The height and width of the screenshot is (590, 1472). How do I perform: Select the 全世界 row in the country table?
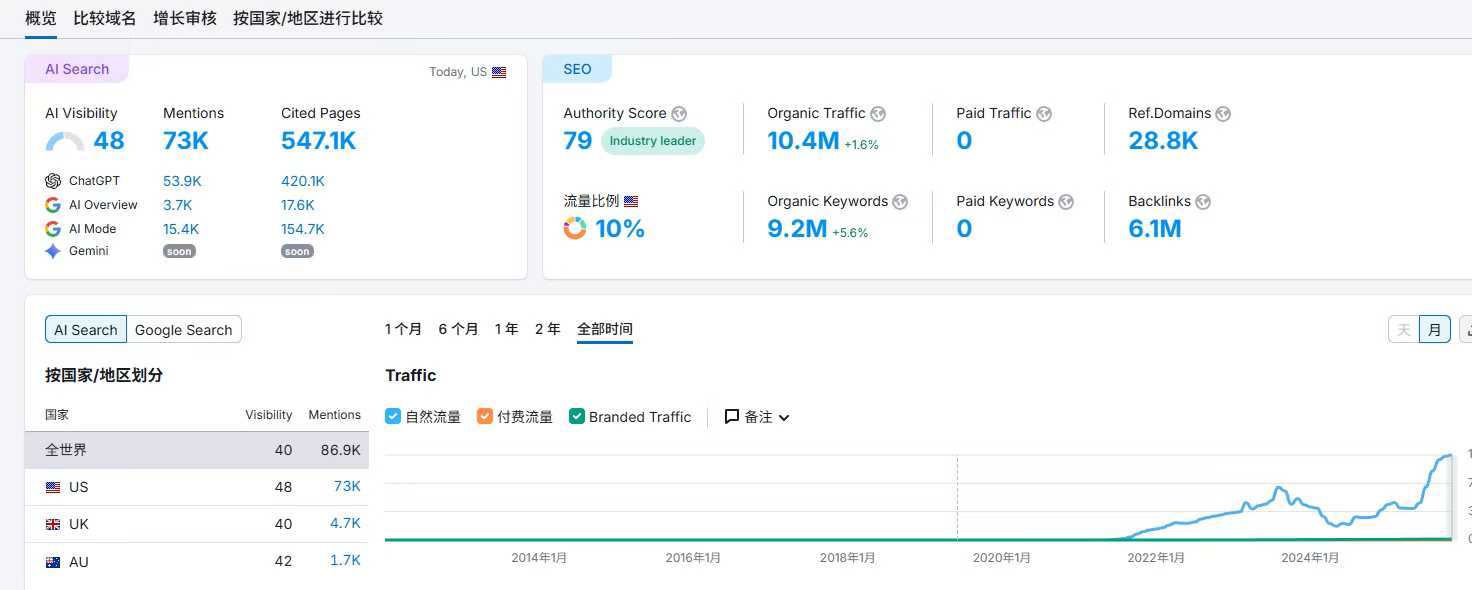(65, 449)
